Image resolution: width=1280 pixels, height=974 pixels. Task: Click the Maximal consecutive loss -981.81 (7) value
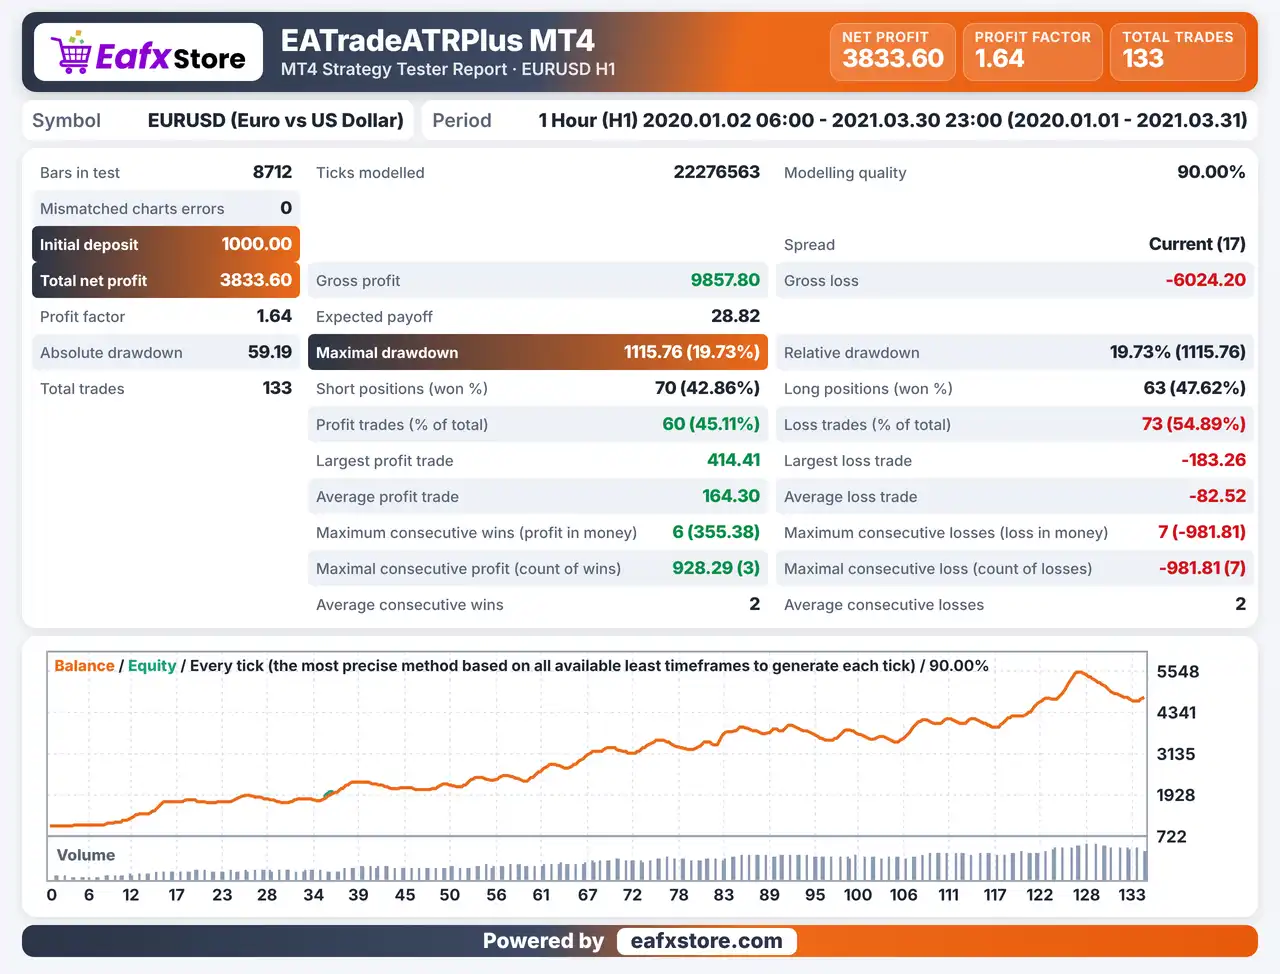click(x=1202, y=568)
